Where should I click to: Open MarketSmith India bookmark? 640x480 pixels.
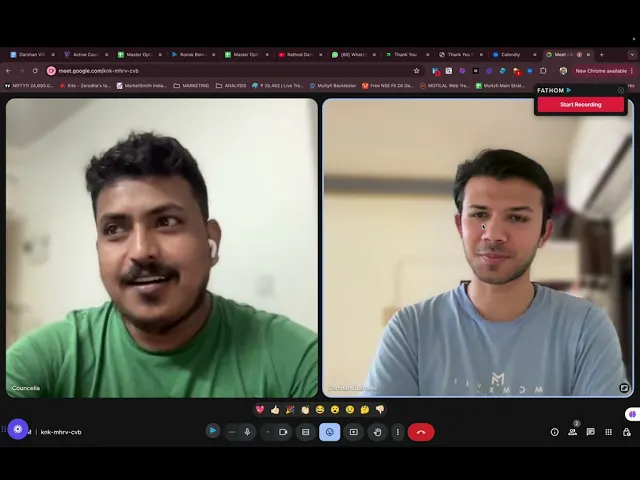[x=142, y=86]
